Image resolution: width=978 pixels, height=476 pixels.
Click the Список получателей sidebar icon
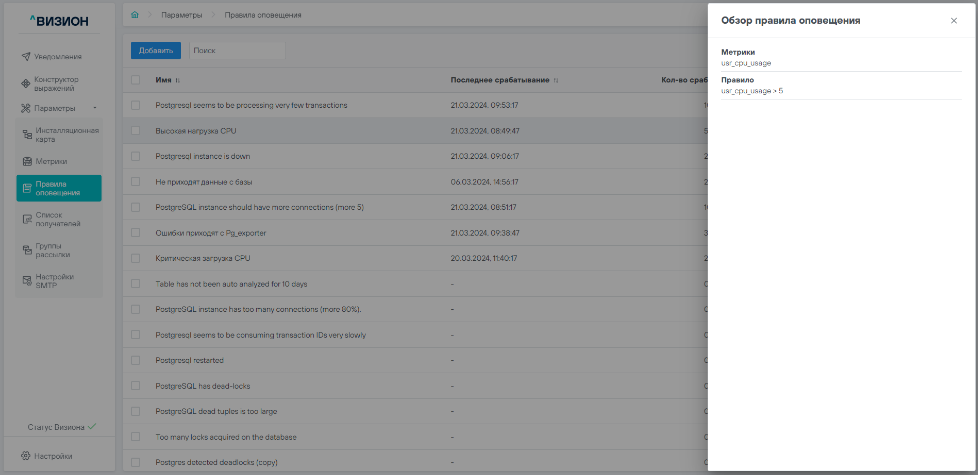click(28, 219)
